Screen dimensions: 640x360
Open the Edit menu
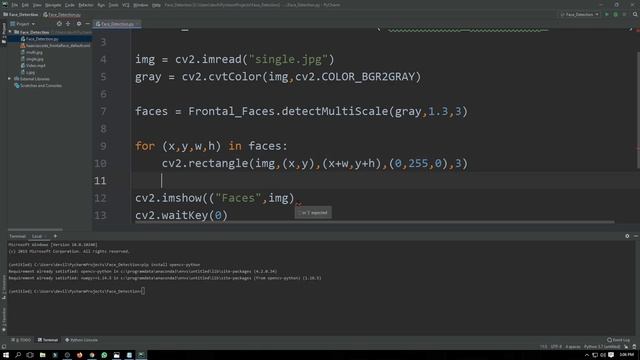point(25,5)
